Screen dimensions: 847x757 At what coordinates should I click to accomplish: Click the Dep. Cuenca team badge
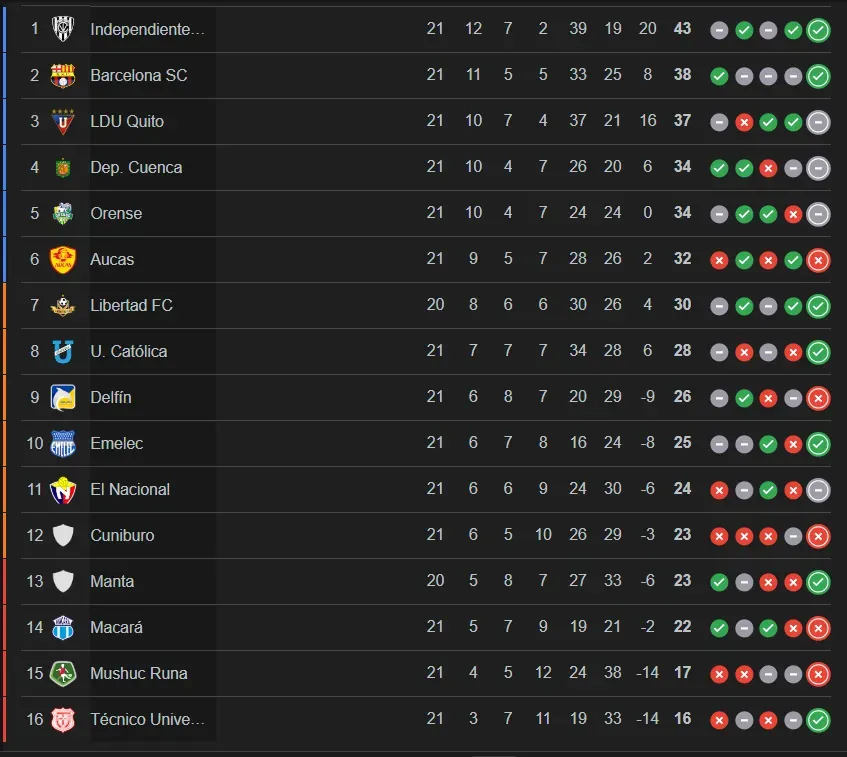coord(63,167)
